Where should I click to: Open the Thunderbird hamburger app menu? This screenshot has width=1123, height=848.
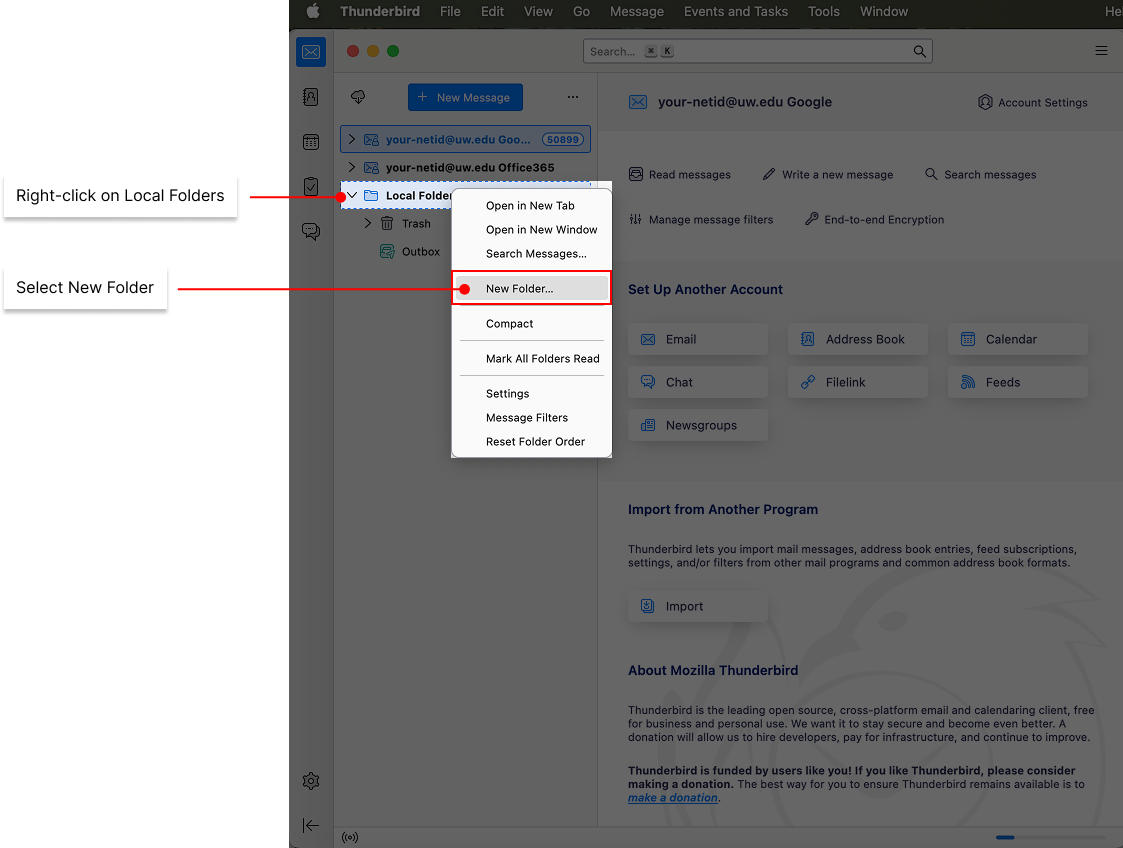[1101, 51]
